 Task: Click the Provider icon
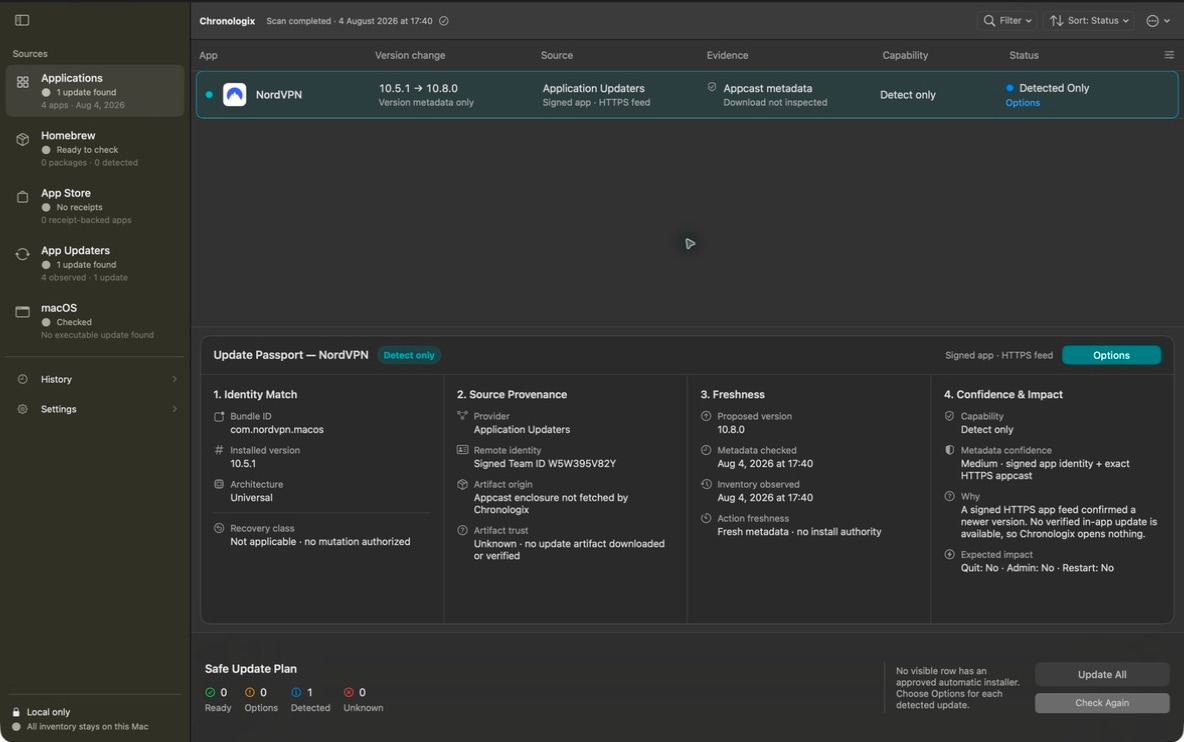click(x=462, y=416)
